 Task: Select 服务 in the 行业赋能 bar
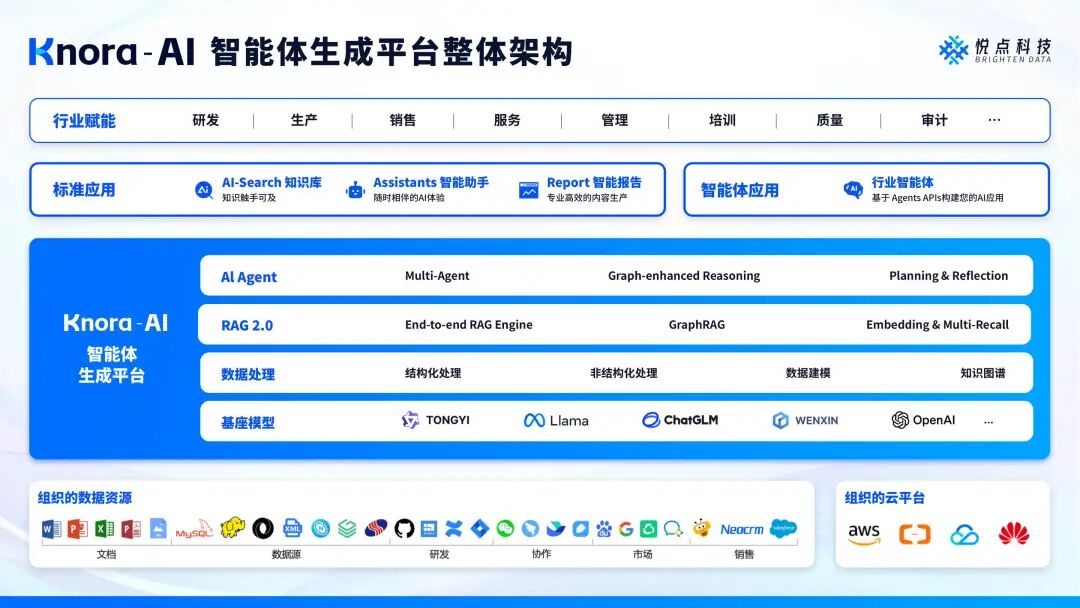click(507, 120)
